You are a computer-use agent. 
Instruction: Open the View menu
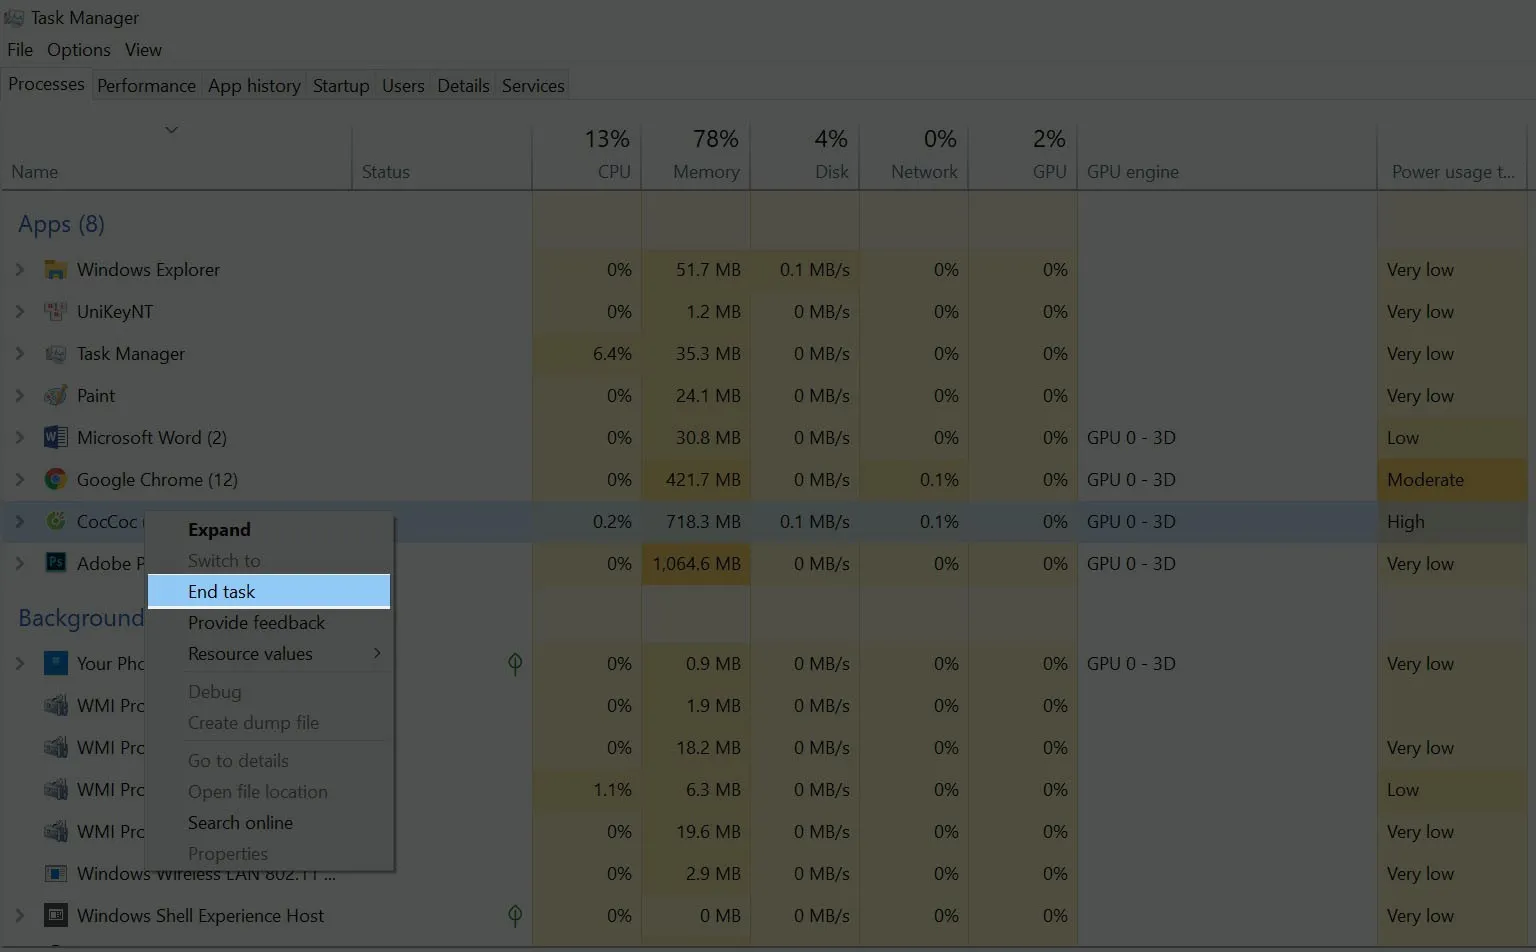(143, 50)
